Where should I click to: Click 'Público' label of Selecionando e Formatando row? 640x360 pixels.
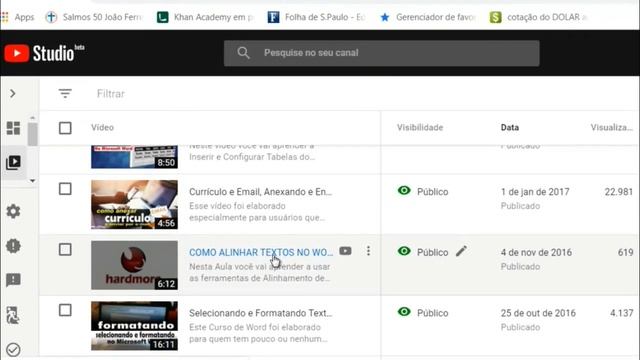click(x=433, y=313)
